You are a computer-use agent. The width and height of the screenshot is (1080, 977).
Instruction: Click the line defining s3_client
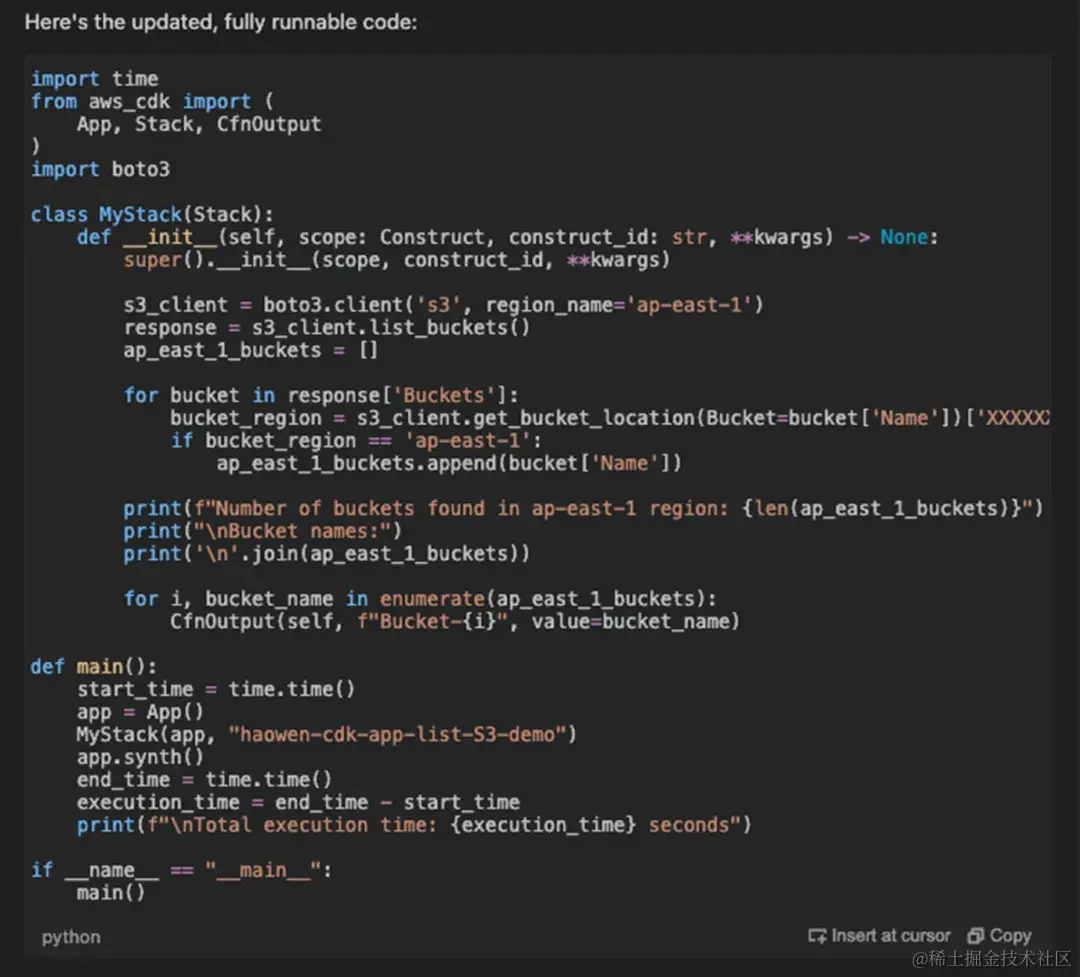[444, 305]
